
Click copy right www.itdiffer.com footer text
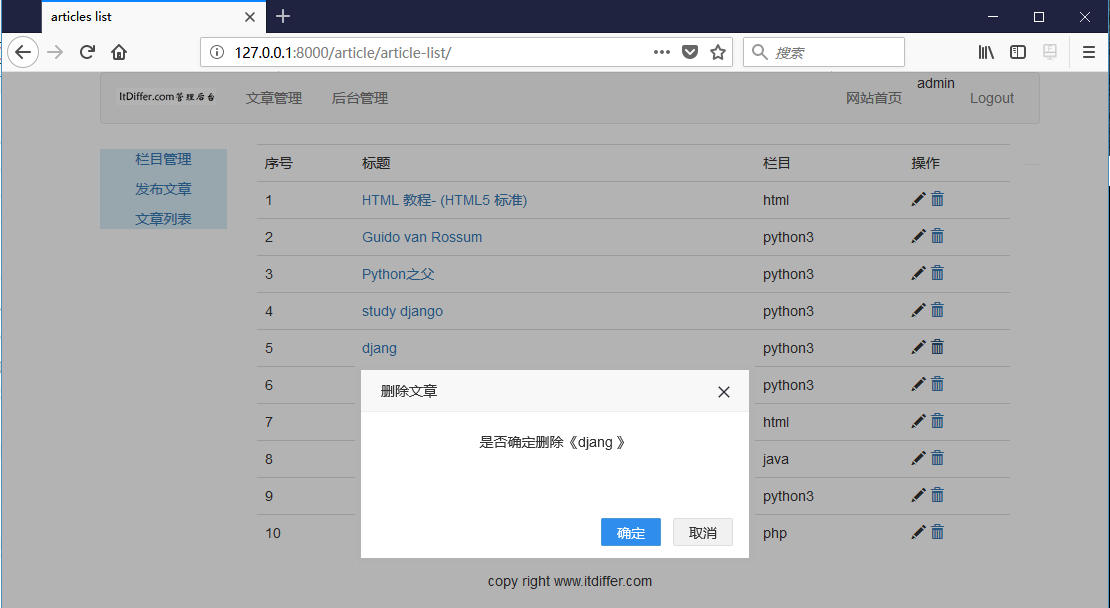pyautogui.click(x=570, y=581)
